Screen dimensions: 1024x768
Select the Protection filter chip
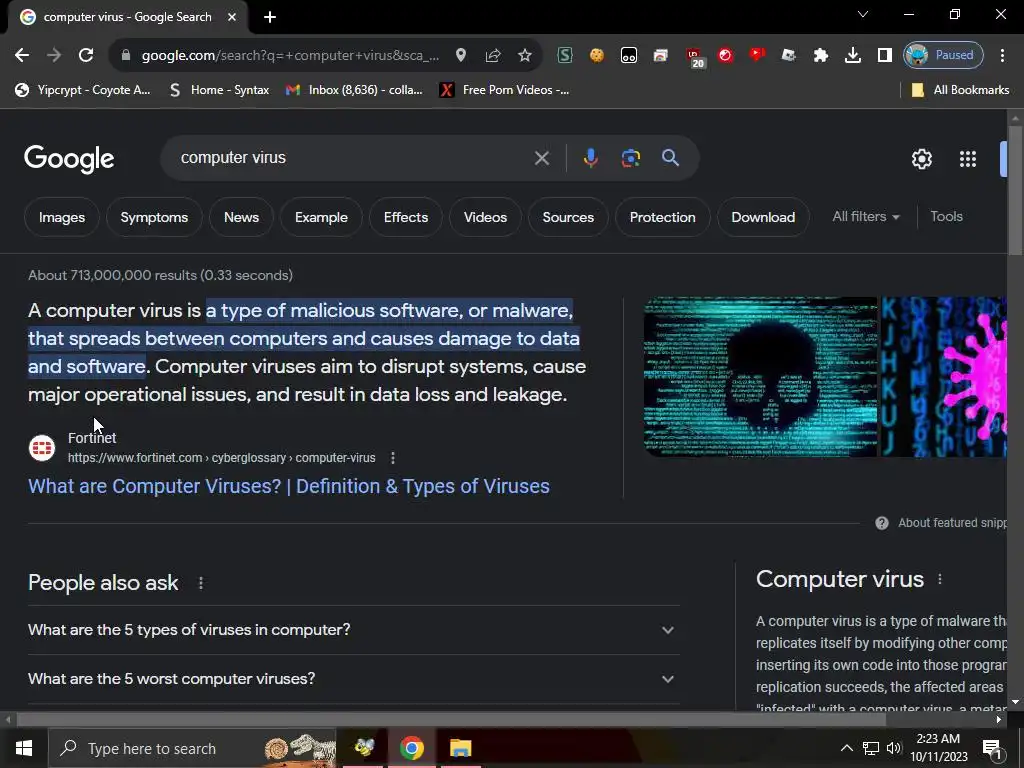click(662, 217)
